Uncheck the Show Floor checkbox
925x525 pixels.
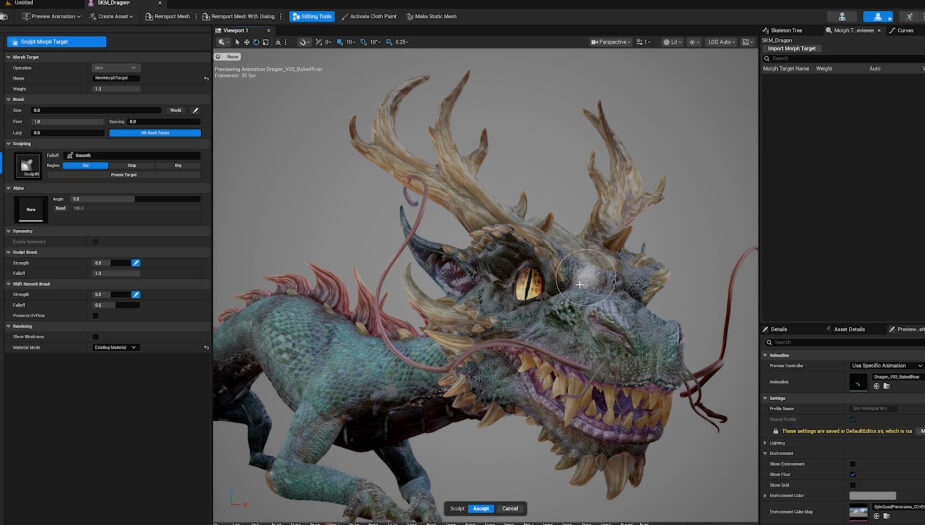click(x=852, y=474)
